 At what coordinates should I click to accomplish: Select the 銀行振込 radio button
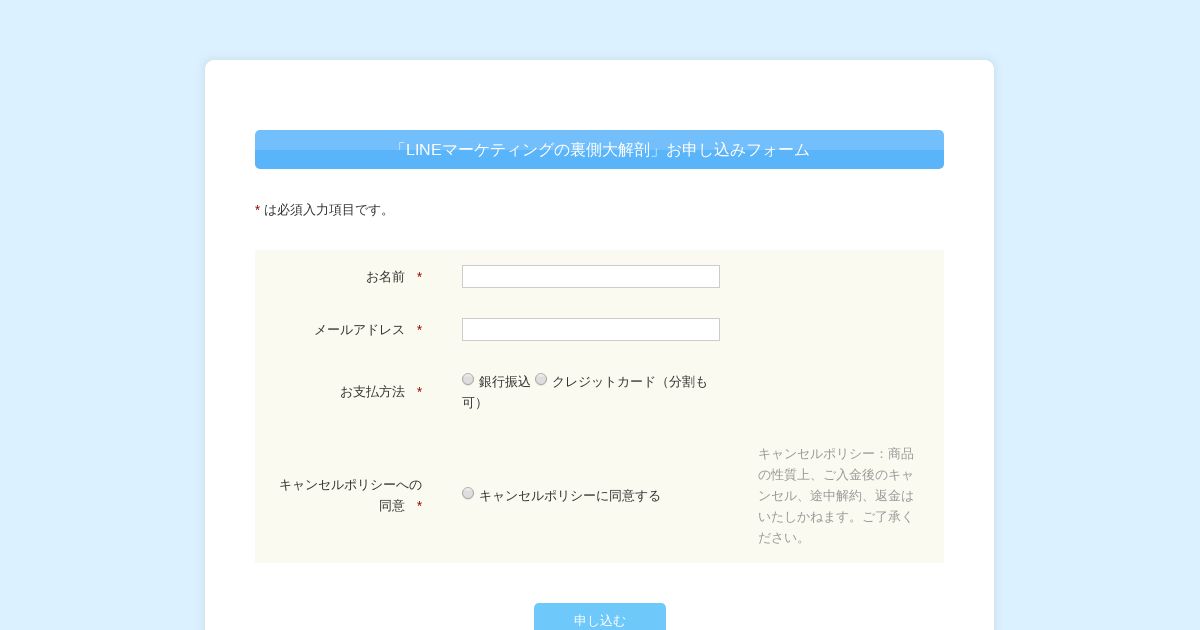[468, 379]
